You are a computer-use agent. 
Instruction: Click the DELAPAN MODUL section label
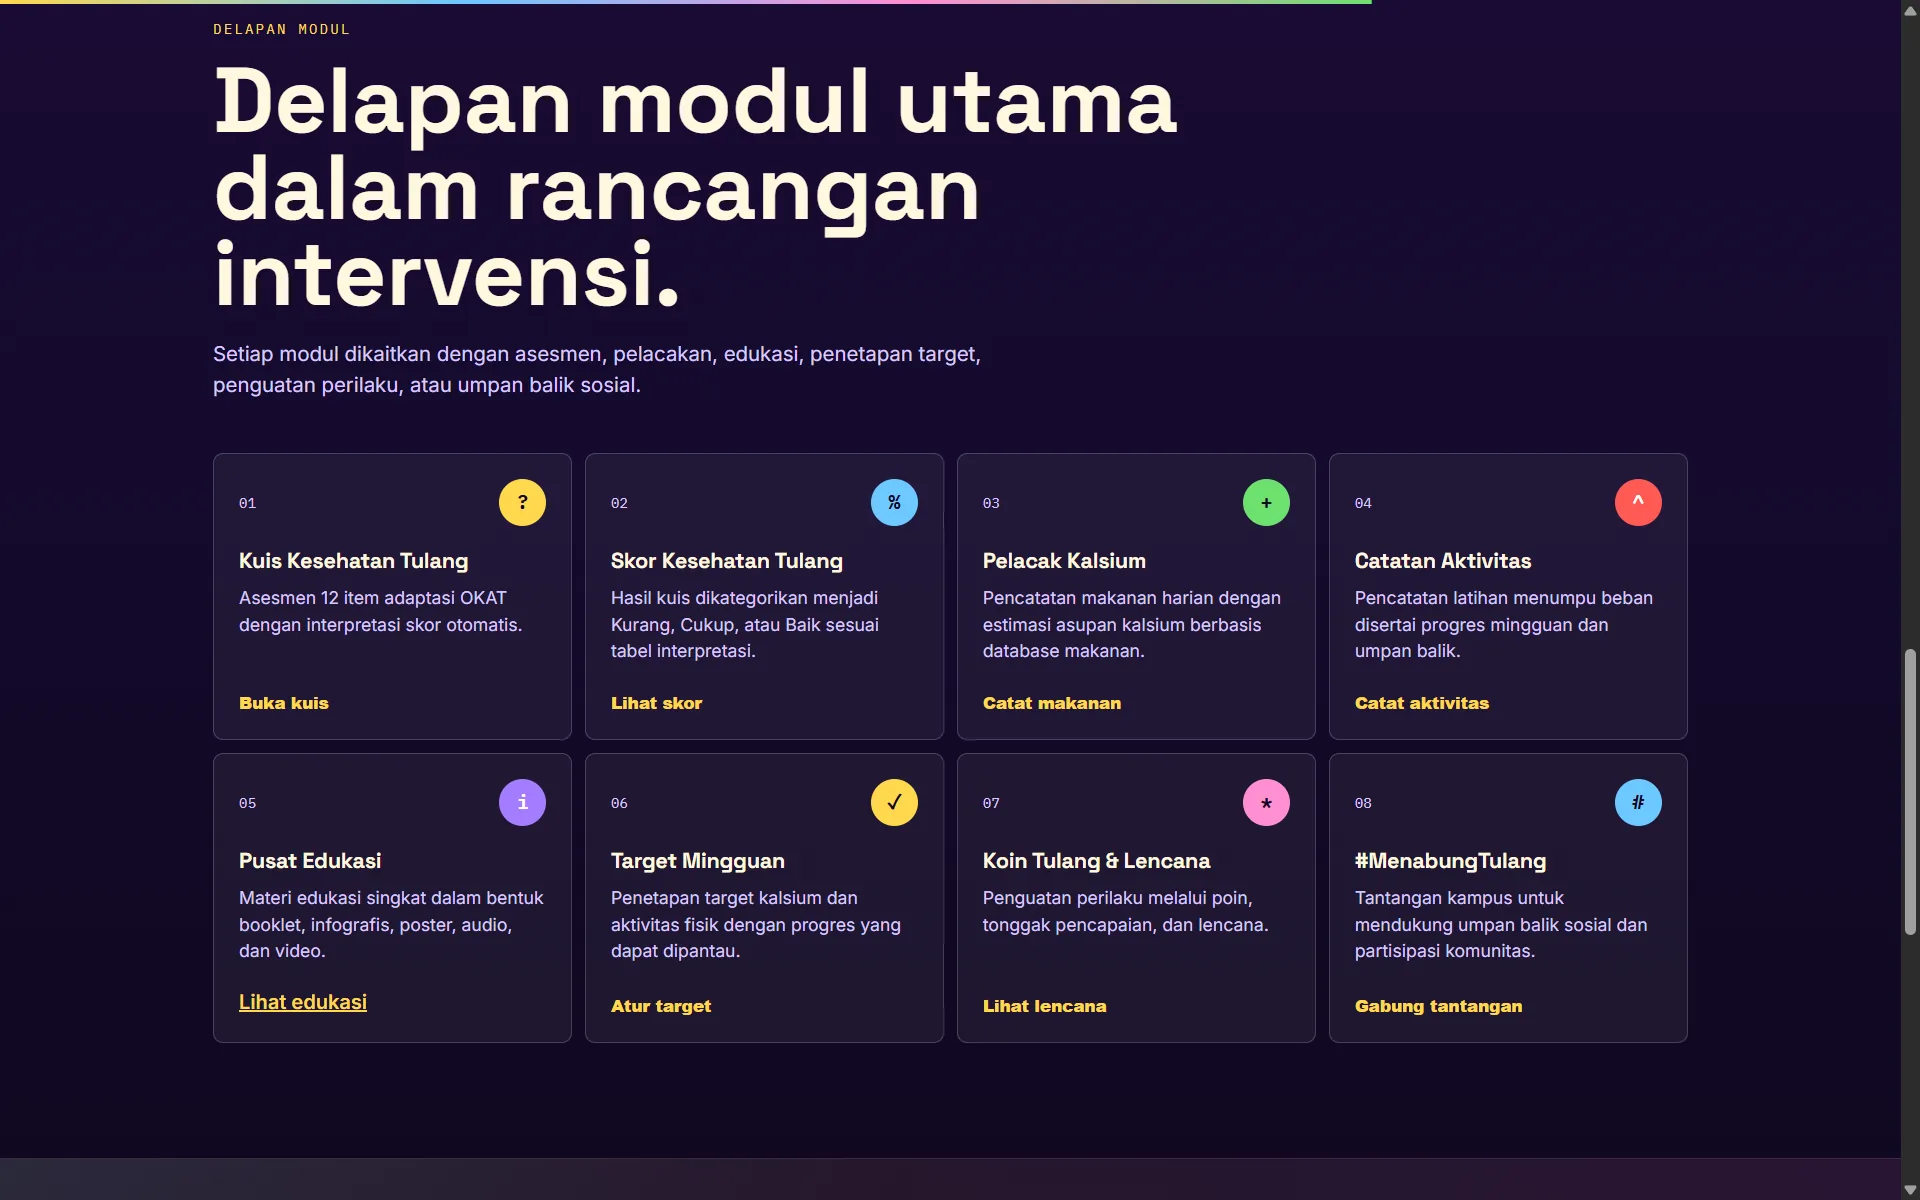(282, 29)
